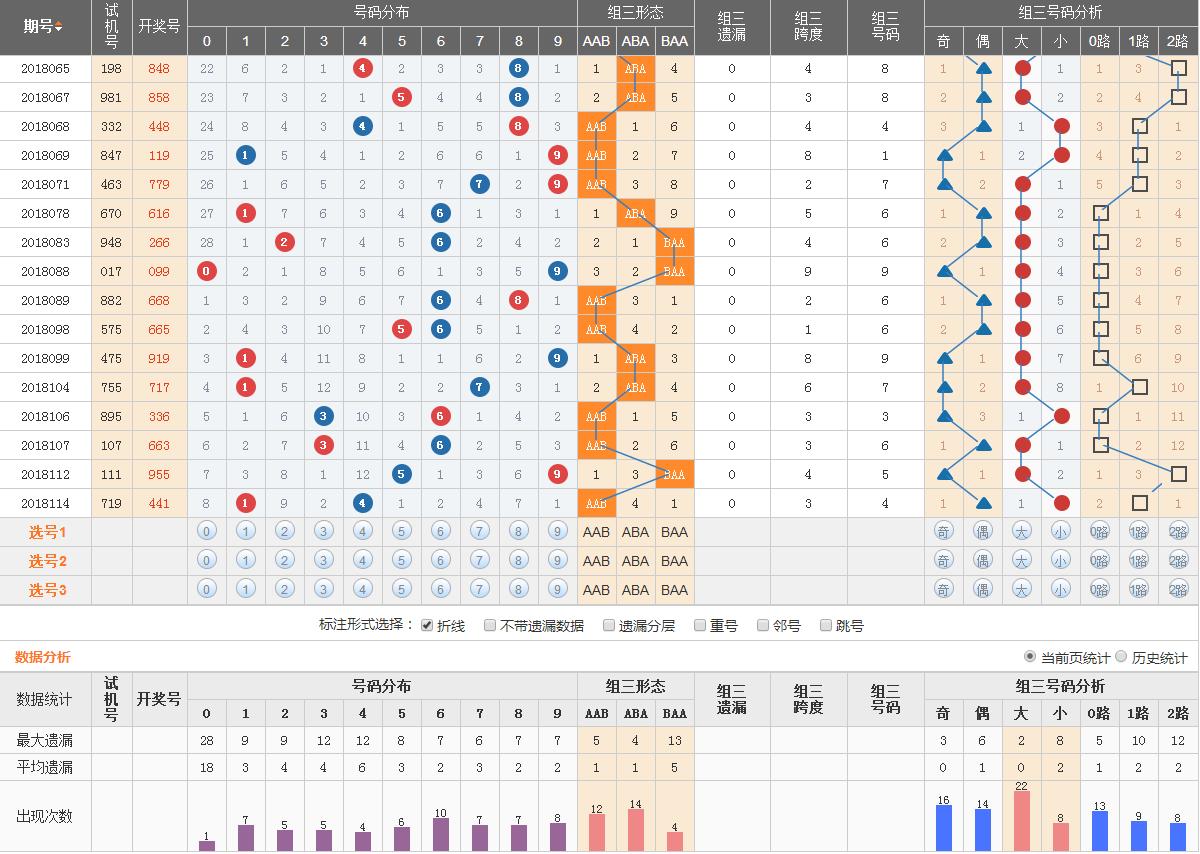Click the red 大 bar showing 22
Image resolution: width=1200 pixels, height=854 pixels.
pyautogui.click(x=1021, y=820)
